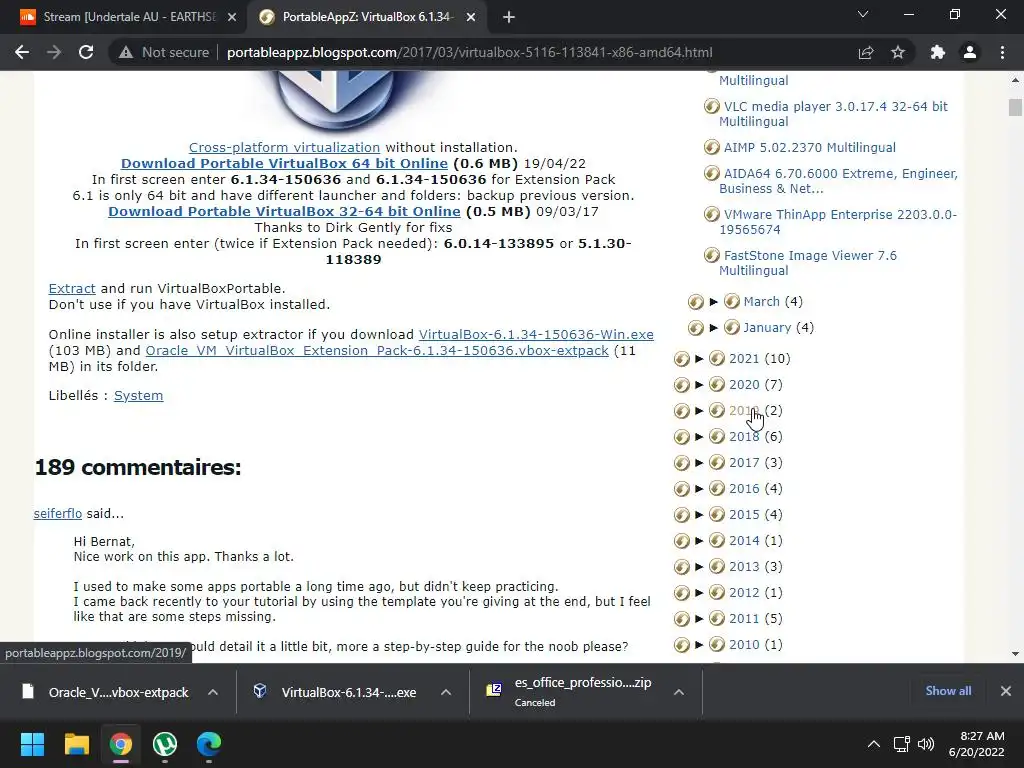Click the VLC post bullet icon
The image size is (1024, 768).
tap(712, 106)
